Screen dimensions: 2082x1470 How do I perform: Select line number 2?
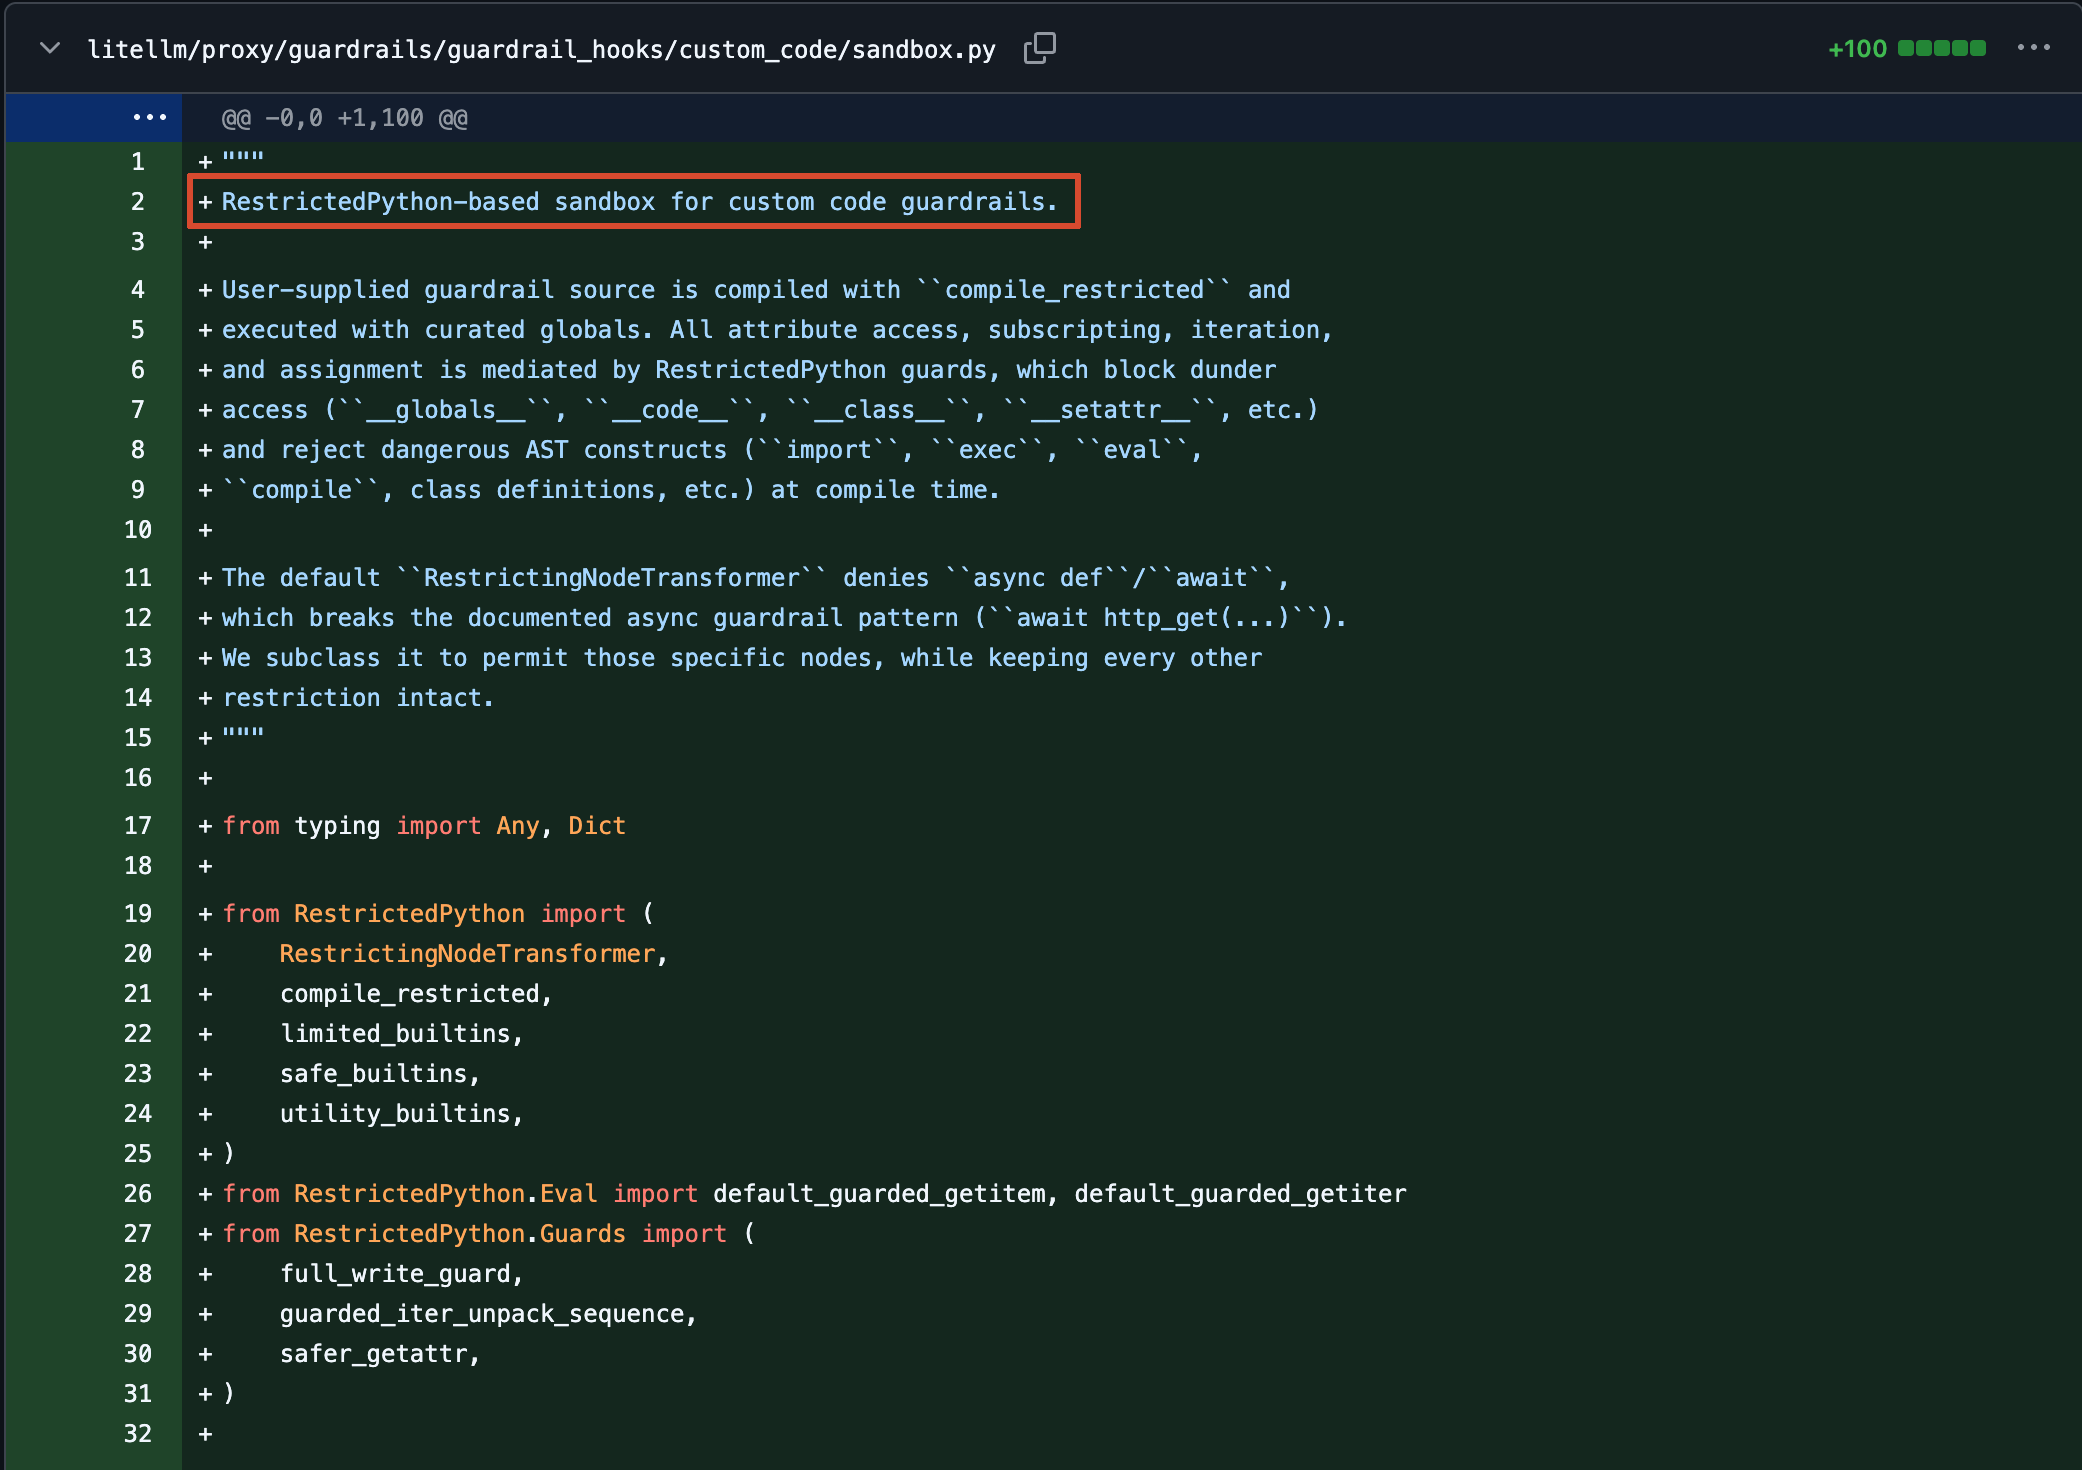[x=138, y=201]
